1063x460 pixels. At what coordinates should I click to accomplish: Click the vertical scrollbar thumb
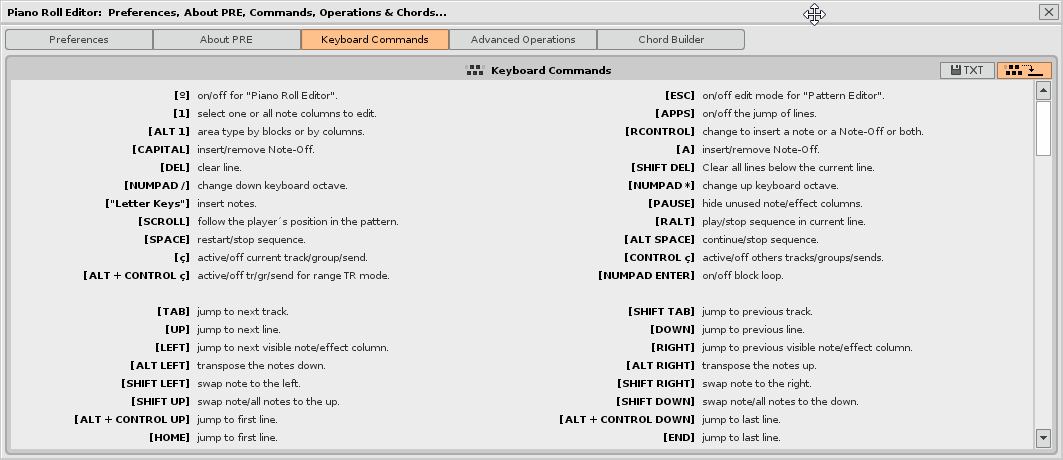pos(1043,127)
